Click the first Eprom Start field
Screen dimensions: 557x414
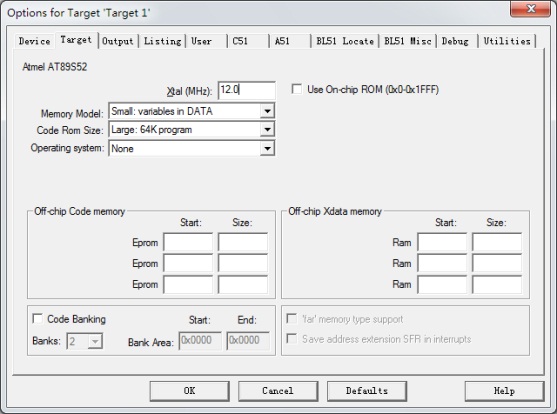(188, 242)
